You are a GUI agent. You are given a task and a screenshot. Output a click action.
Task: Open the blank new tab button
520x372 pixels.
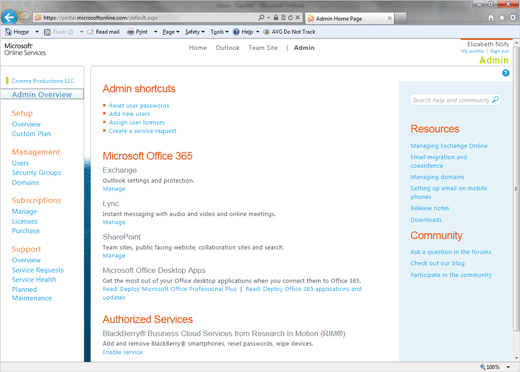click(x=400, y=18)
